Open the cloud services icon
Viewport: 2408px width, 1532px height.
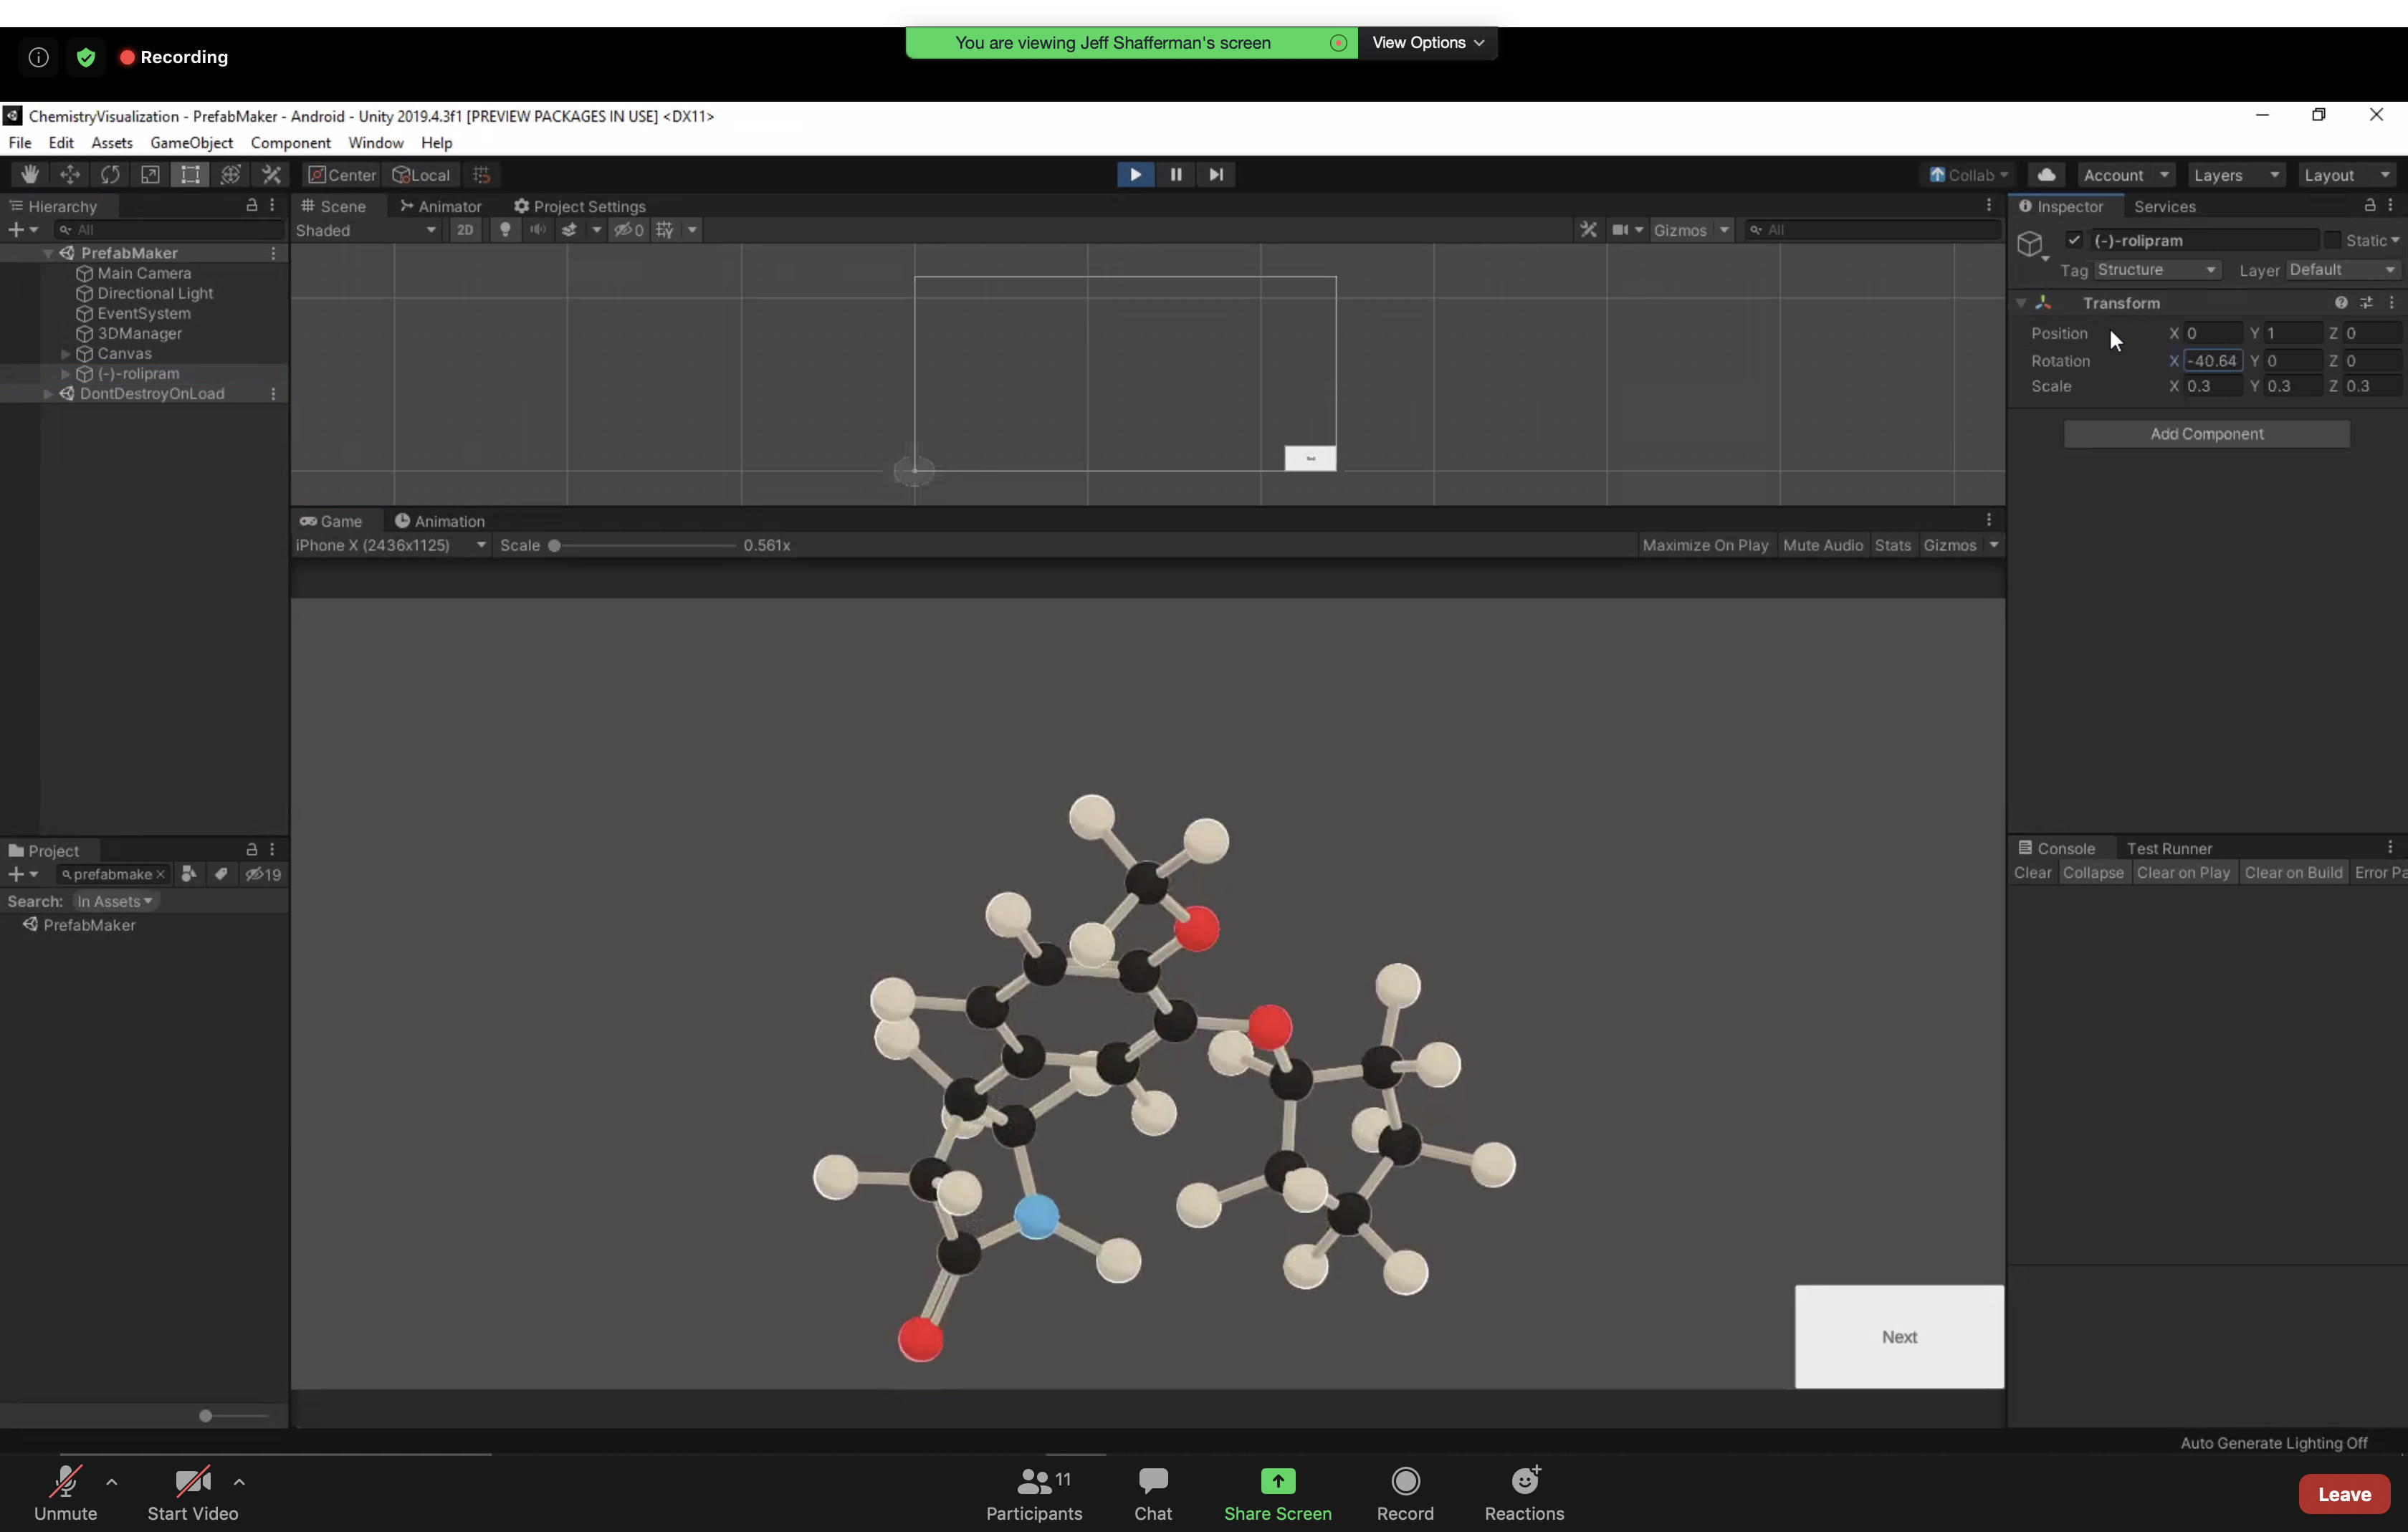tap(2047, 174)
